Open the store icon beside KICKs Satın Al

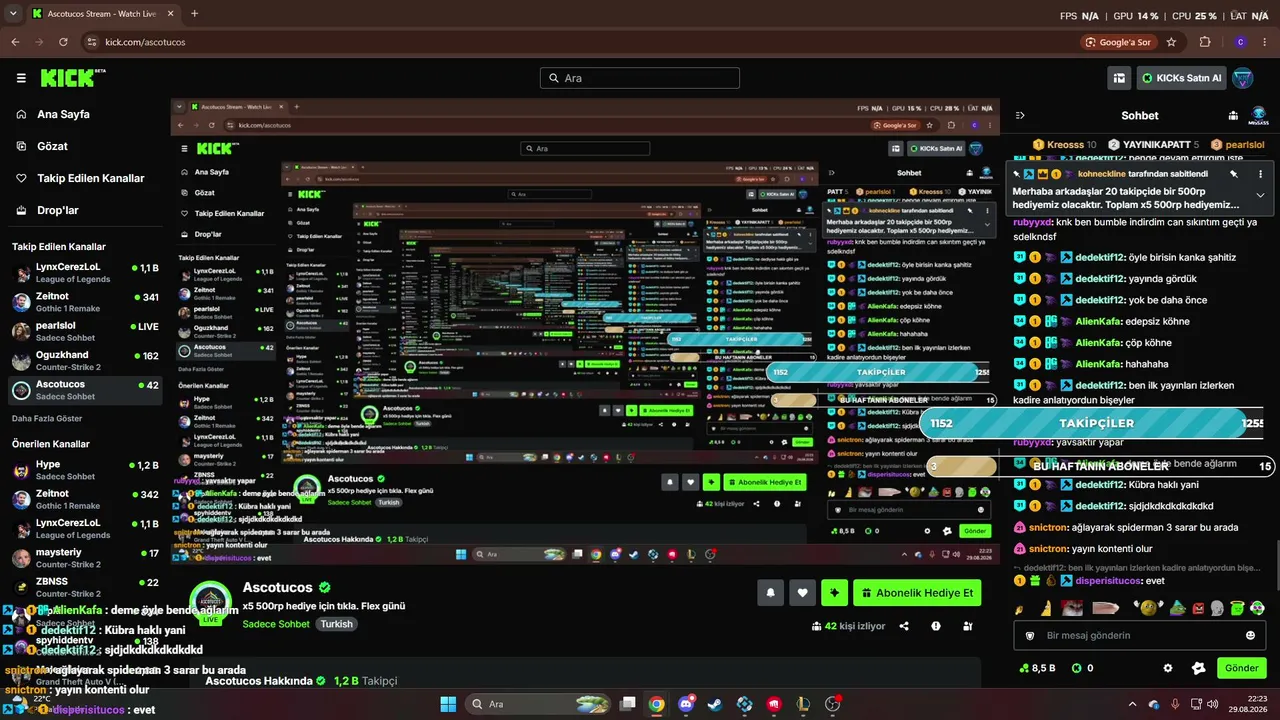pos(1119,78)
